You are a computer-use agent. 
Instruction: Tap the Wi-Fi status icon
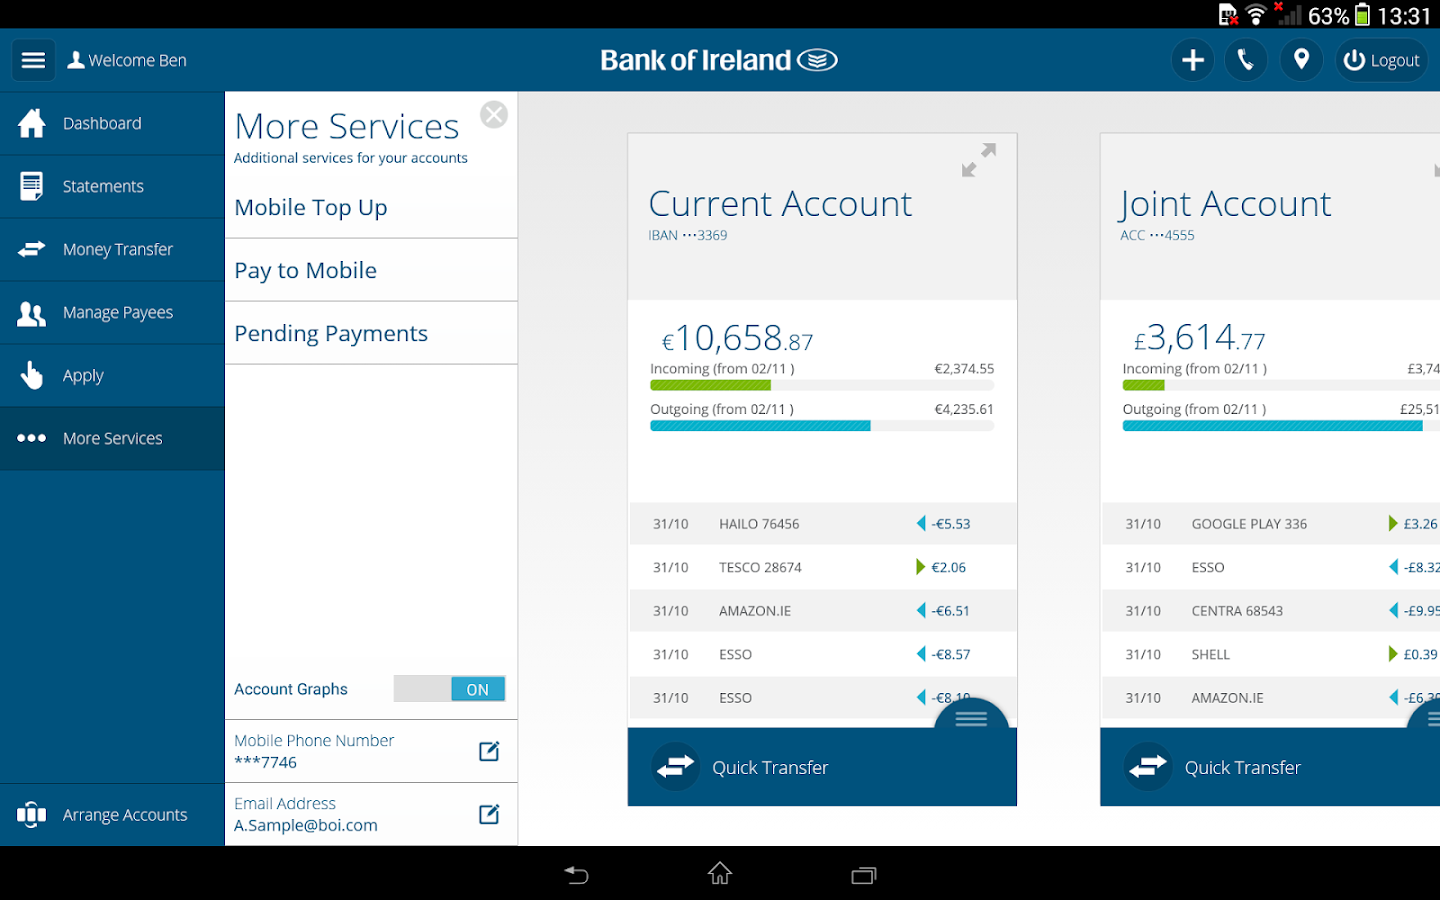tap(1256, 15)
